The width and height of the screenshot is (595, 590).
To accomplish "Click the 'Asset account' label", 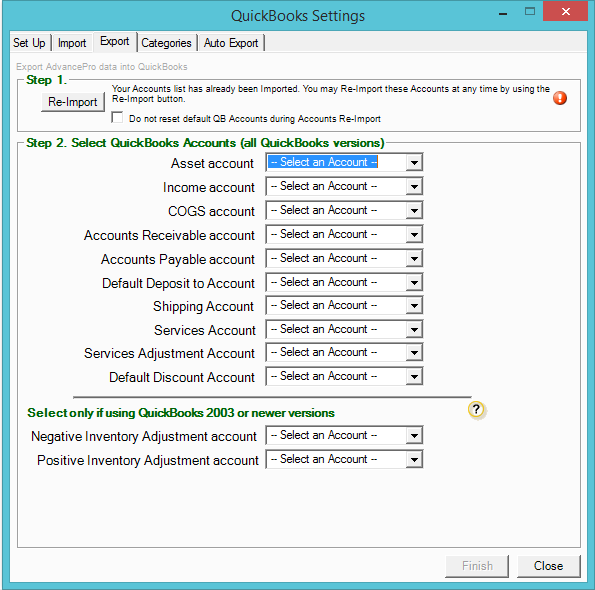I will point(212,164).
